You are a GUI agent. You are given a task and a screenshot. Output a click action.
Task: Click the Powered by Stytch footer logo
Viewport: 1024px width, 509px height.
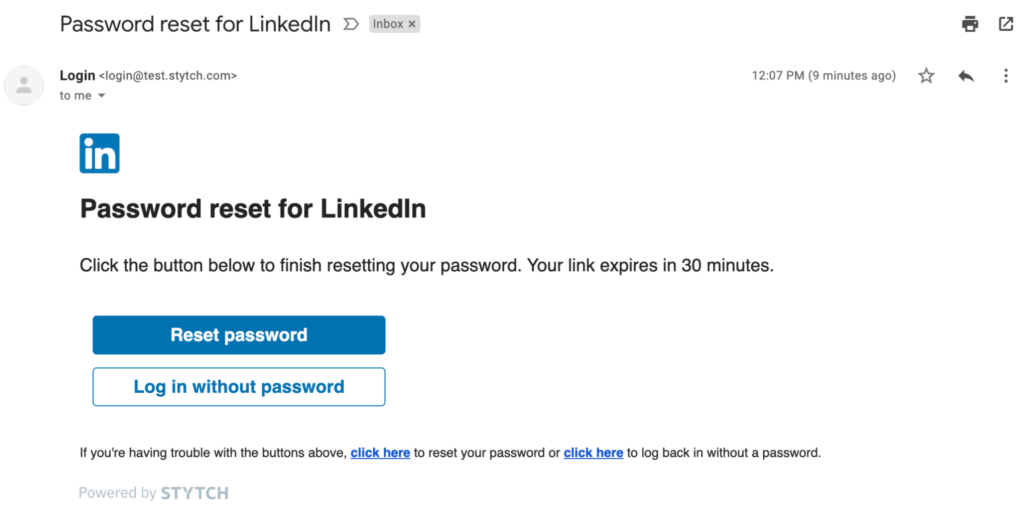(x=154, y=493)
